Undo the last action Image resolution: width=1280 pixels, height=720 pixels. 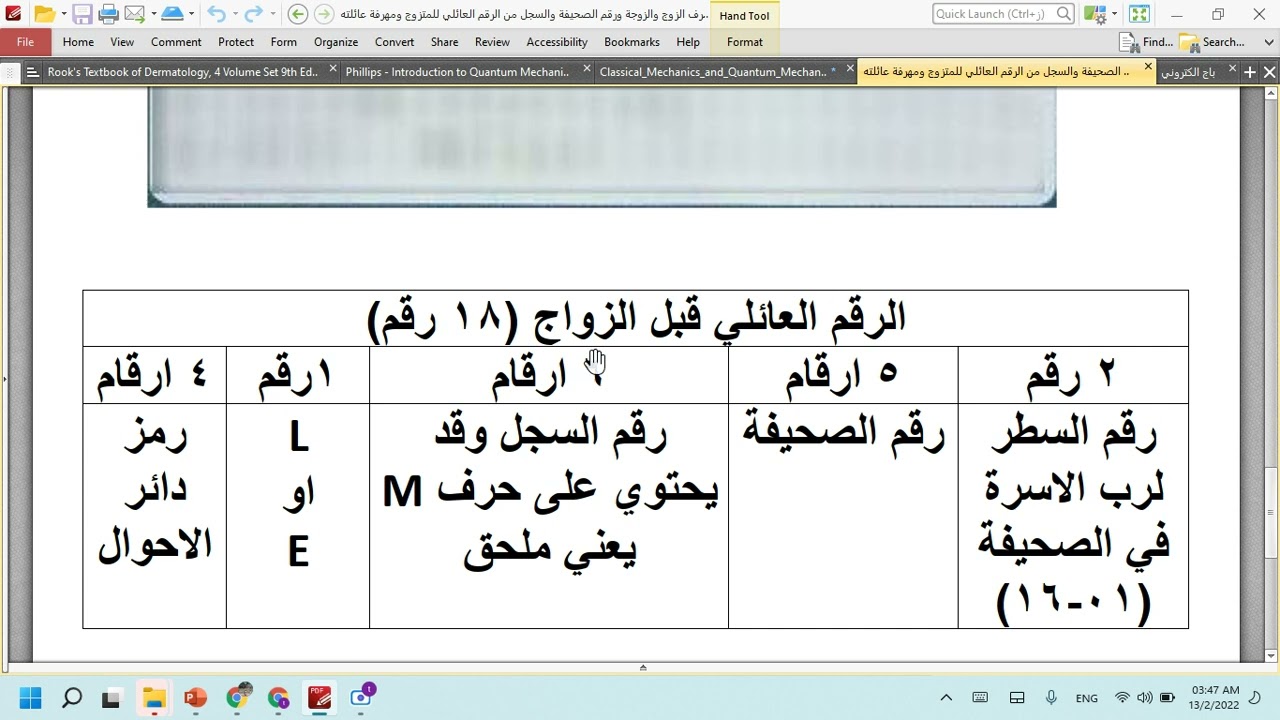[216, 14]
